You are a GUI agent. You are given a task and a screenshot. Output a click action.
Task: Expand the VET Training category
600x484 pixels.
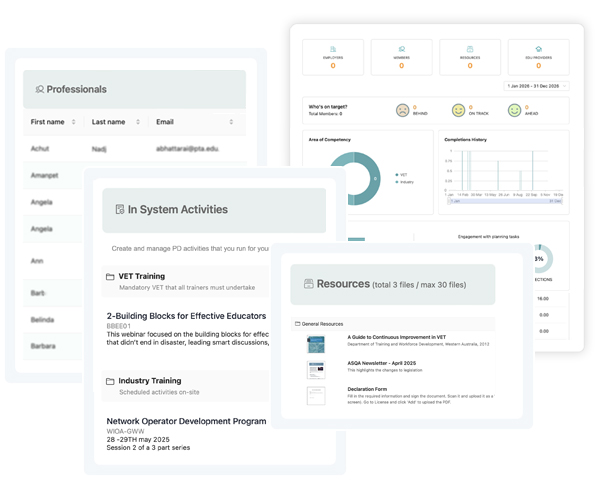point(185,281)
